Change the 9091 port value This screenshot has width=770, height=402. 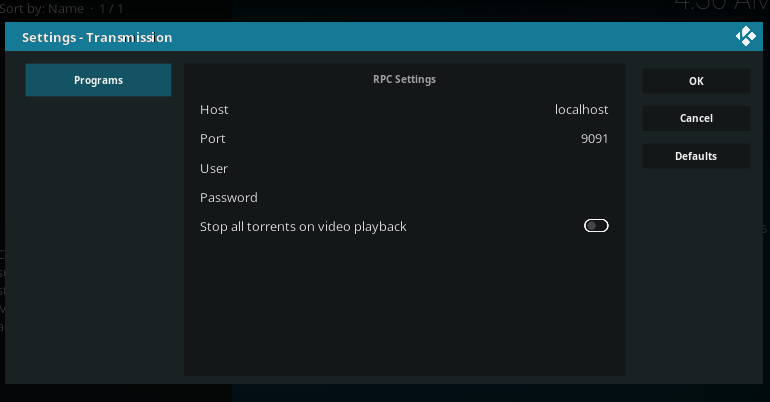(594, 139)
